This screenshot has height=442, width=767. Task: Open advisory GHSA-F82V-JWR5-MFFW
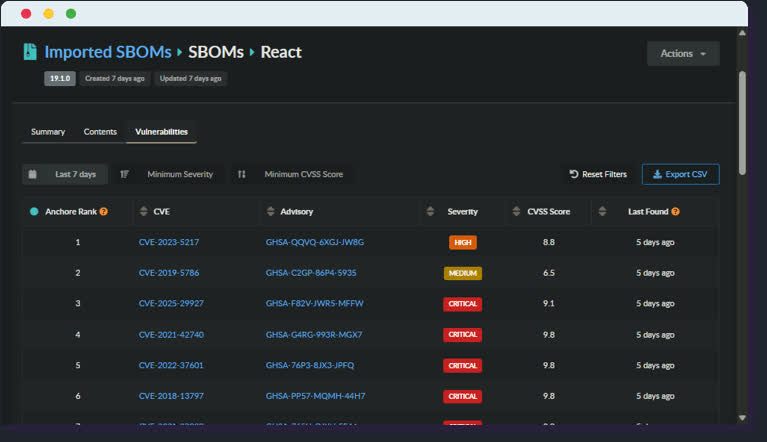[x=314, y=303]
